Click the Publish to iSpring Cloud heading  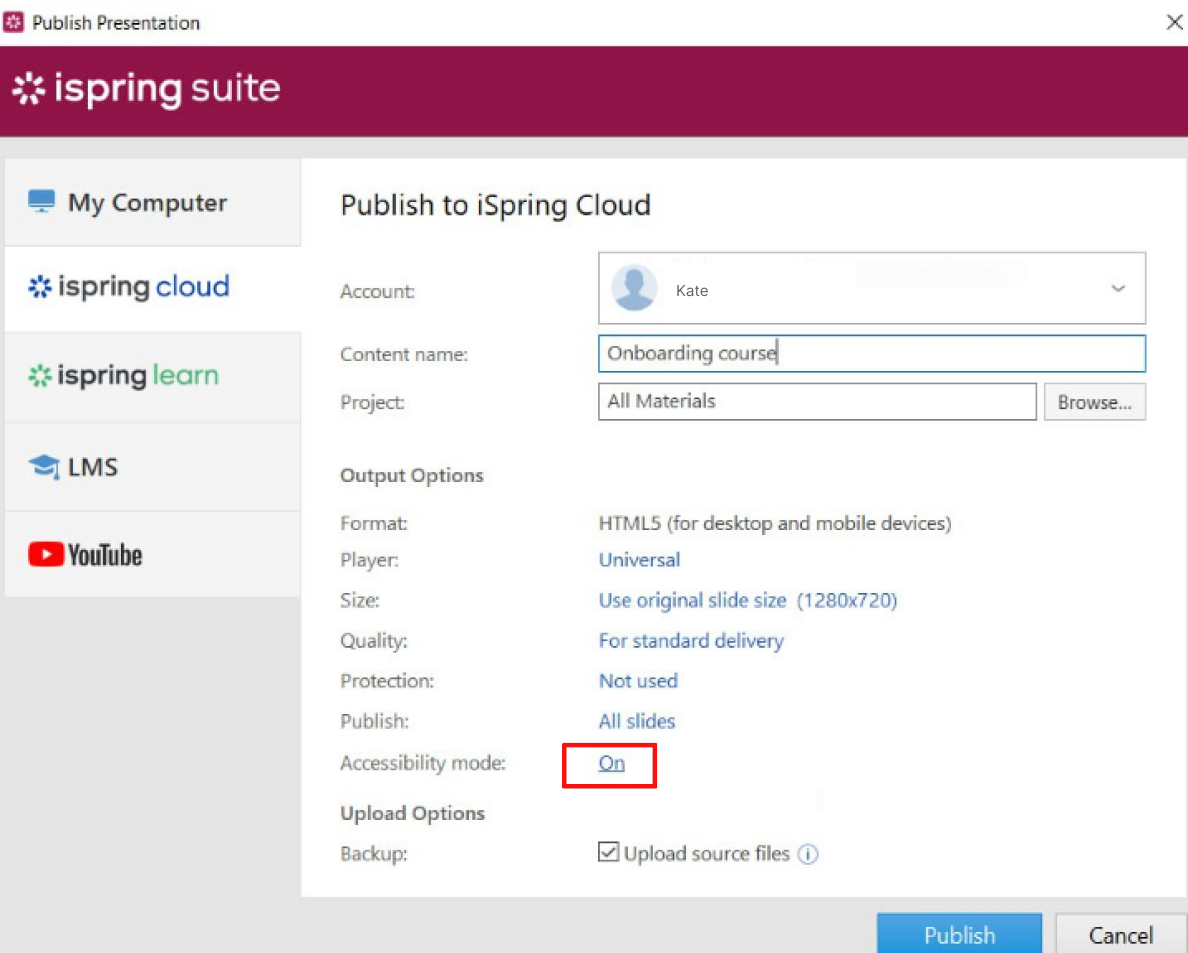[x=496, y=205]
